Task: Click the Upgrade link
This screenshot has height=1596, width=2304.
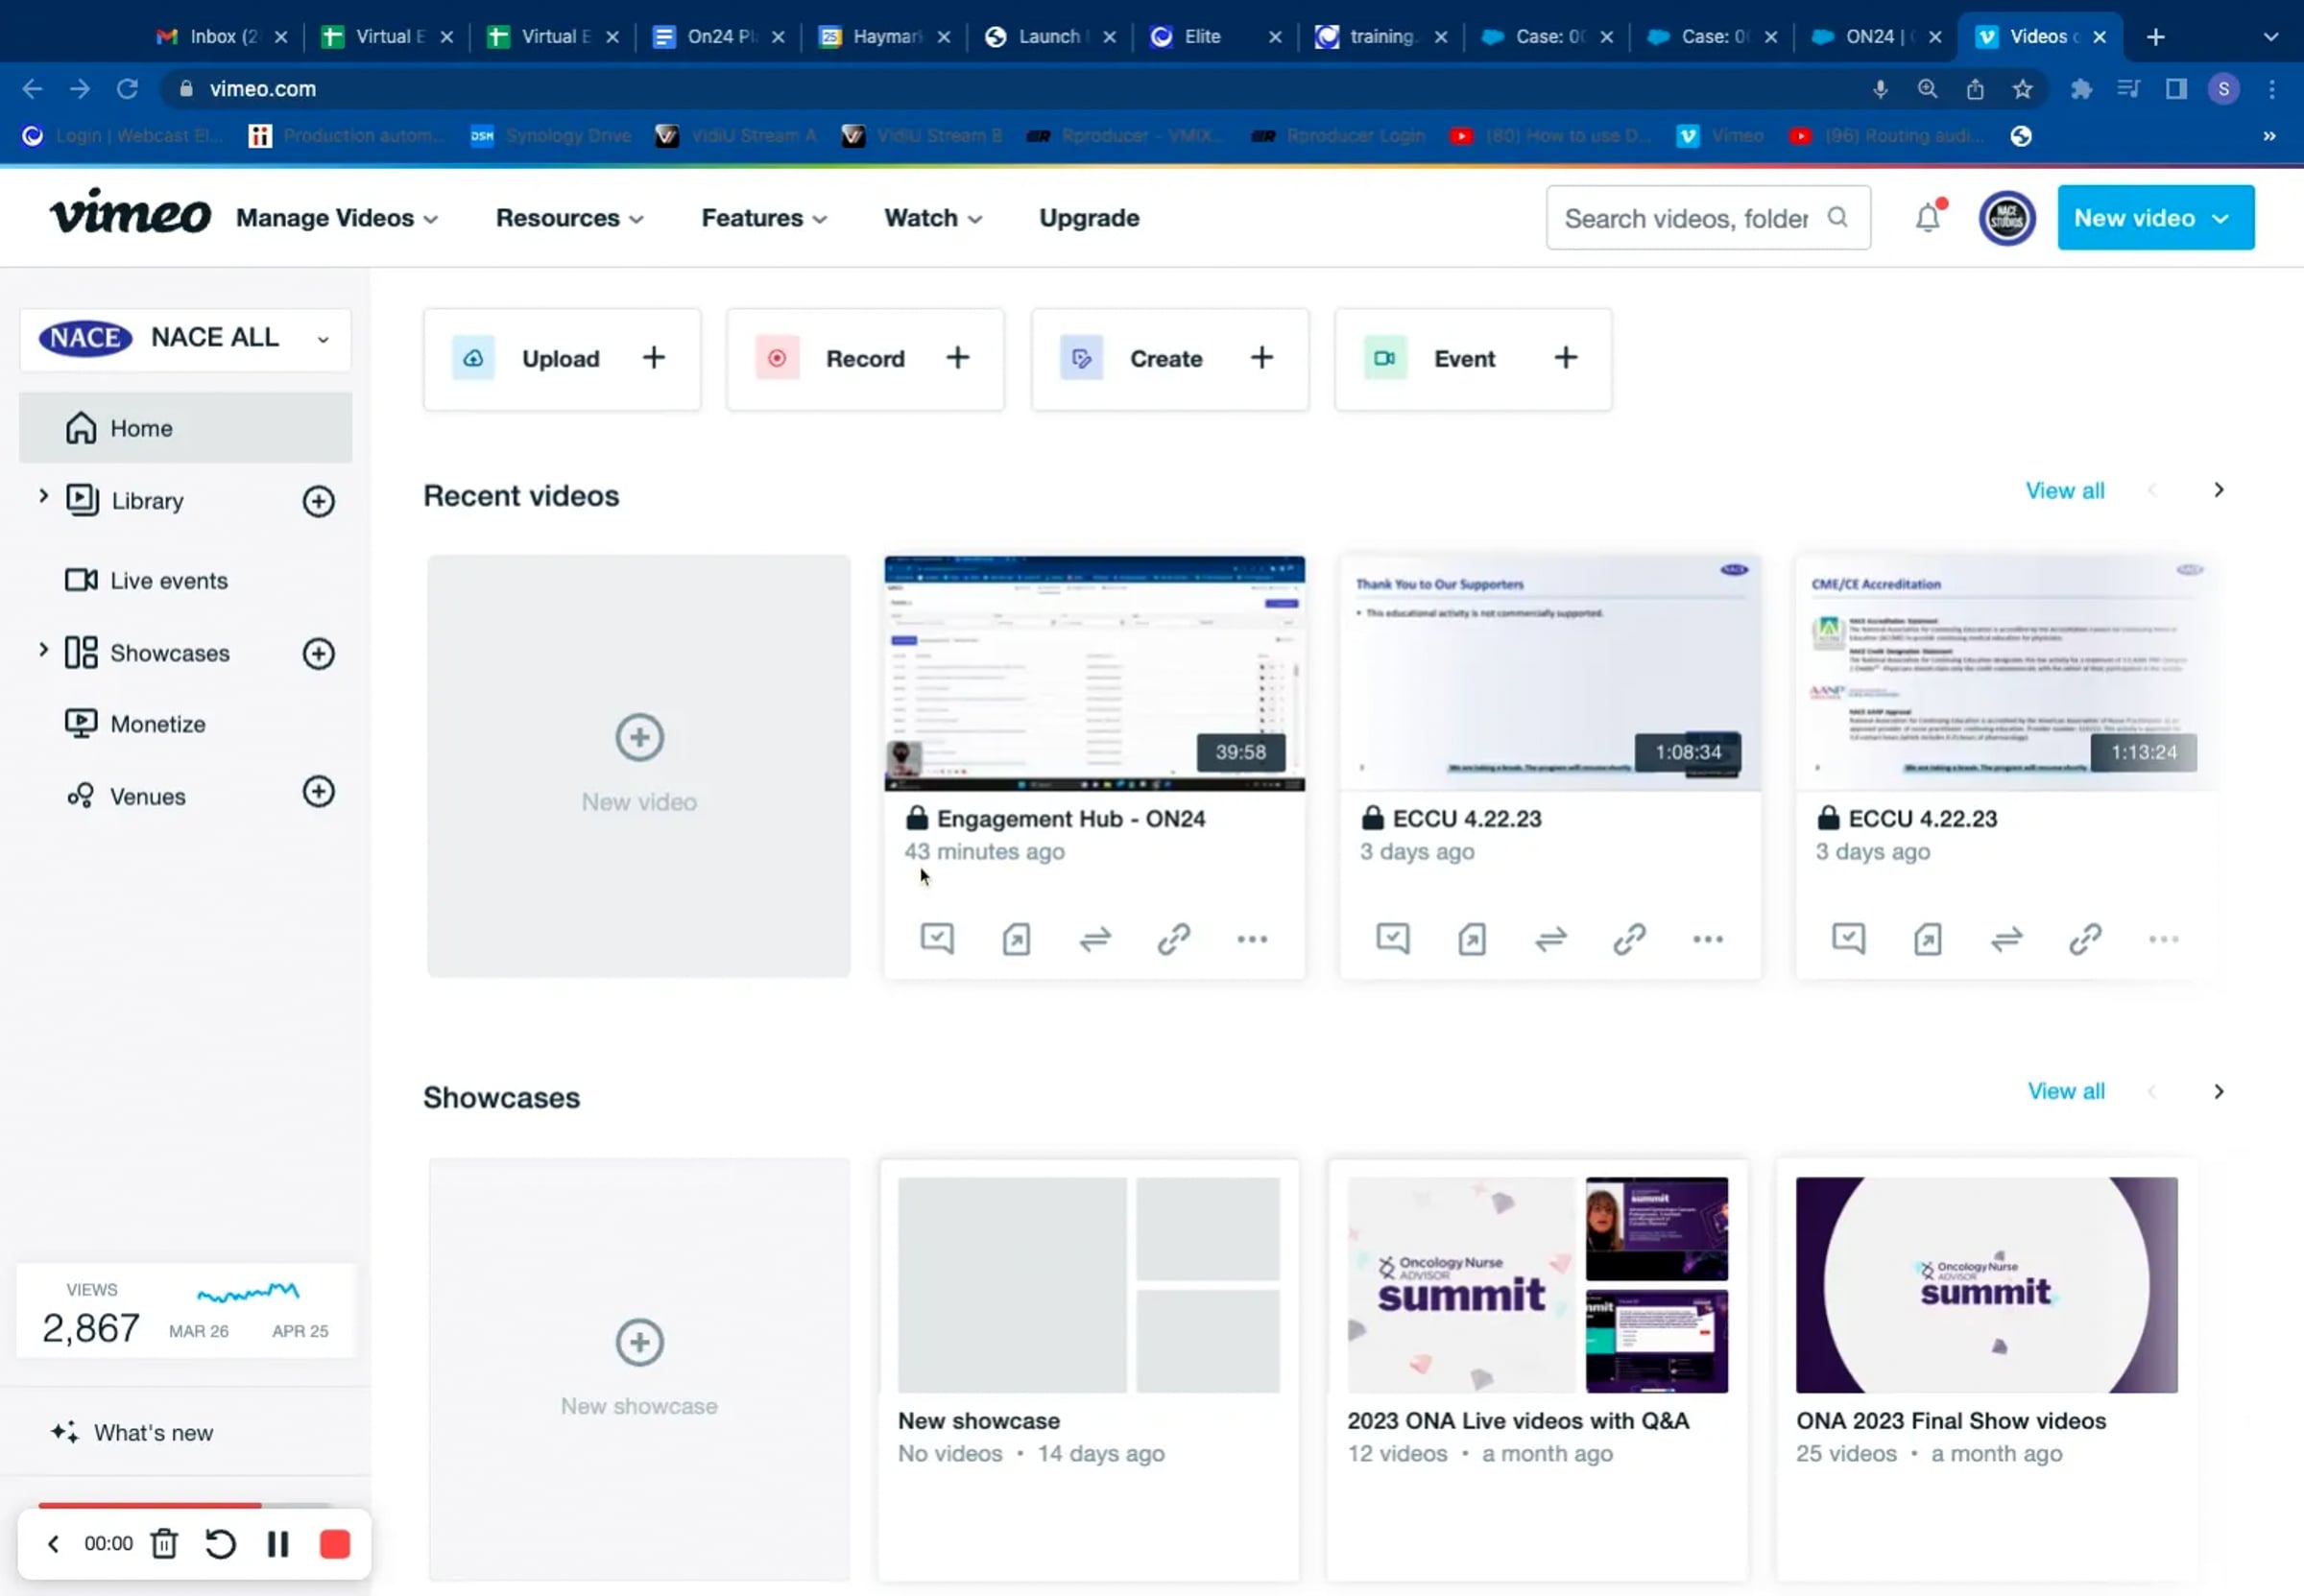Action: click(x=1089, y=218)
